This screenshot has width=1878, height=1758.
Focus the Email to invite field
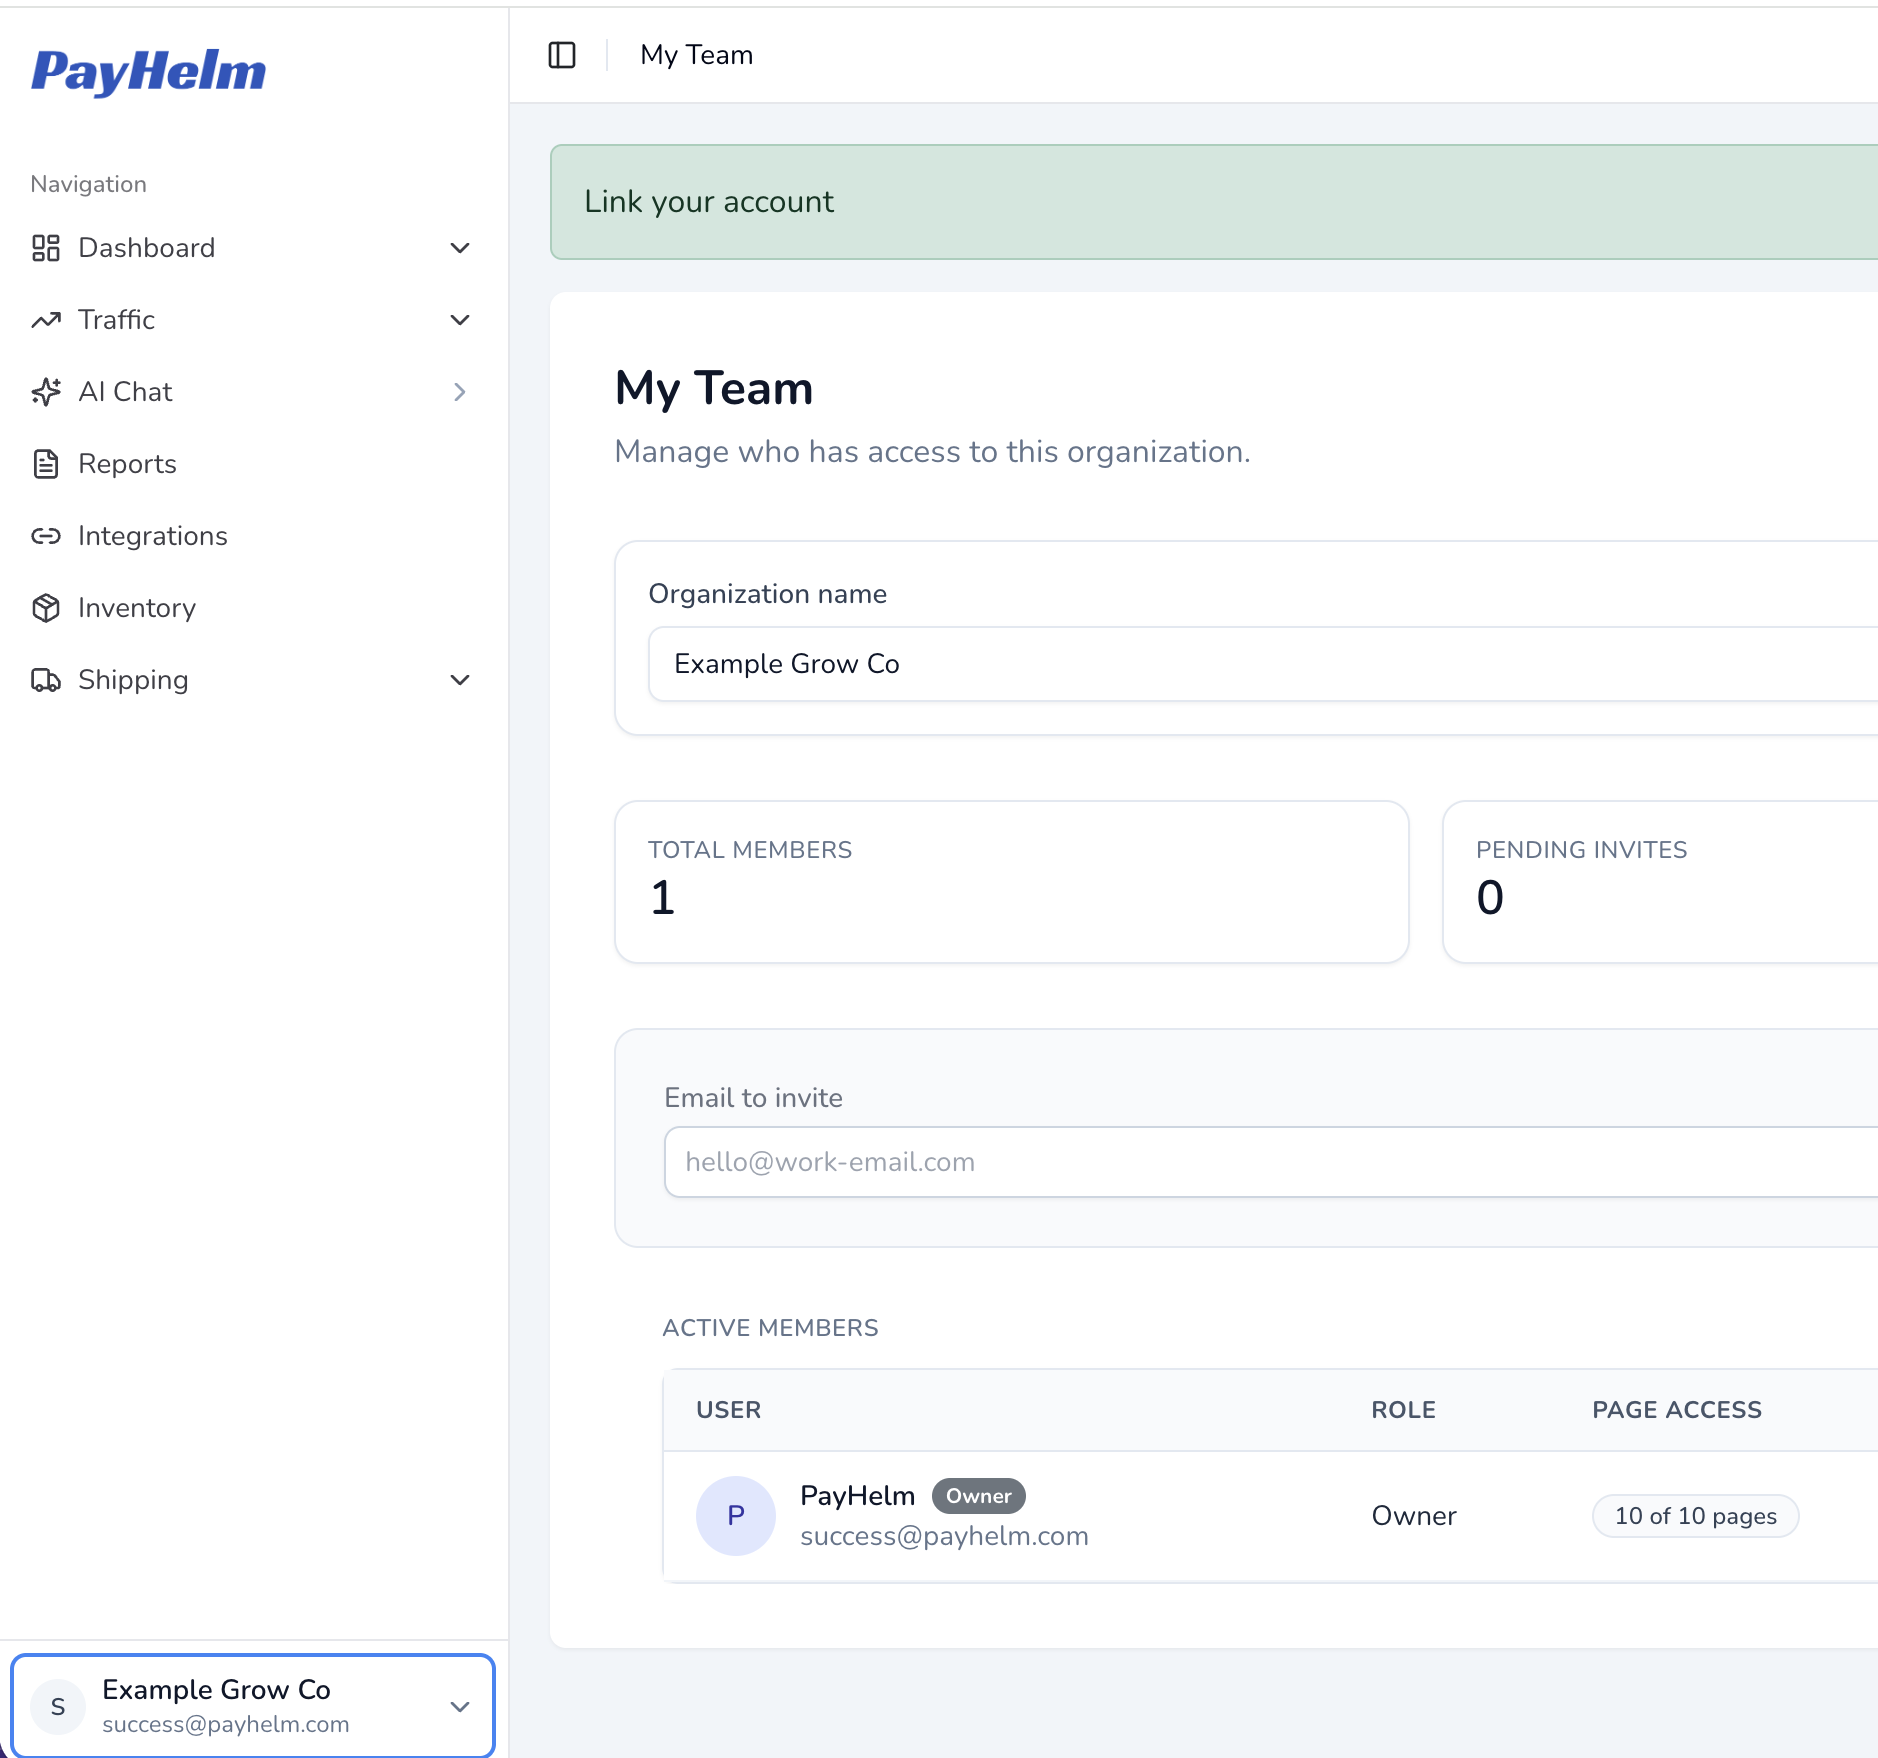click(1271, 1162)
